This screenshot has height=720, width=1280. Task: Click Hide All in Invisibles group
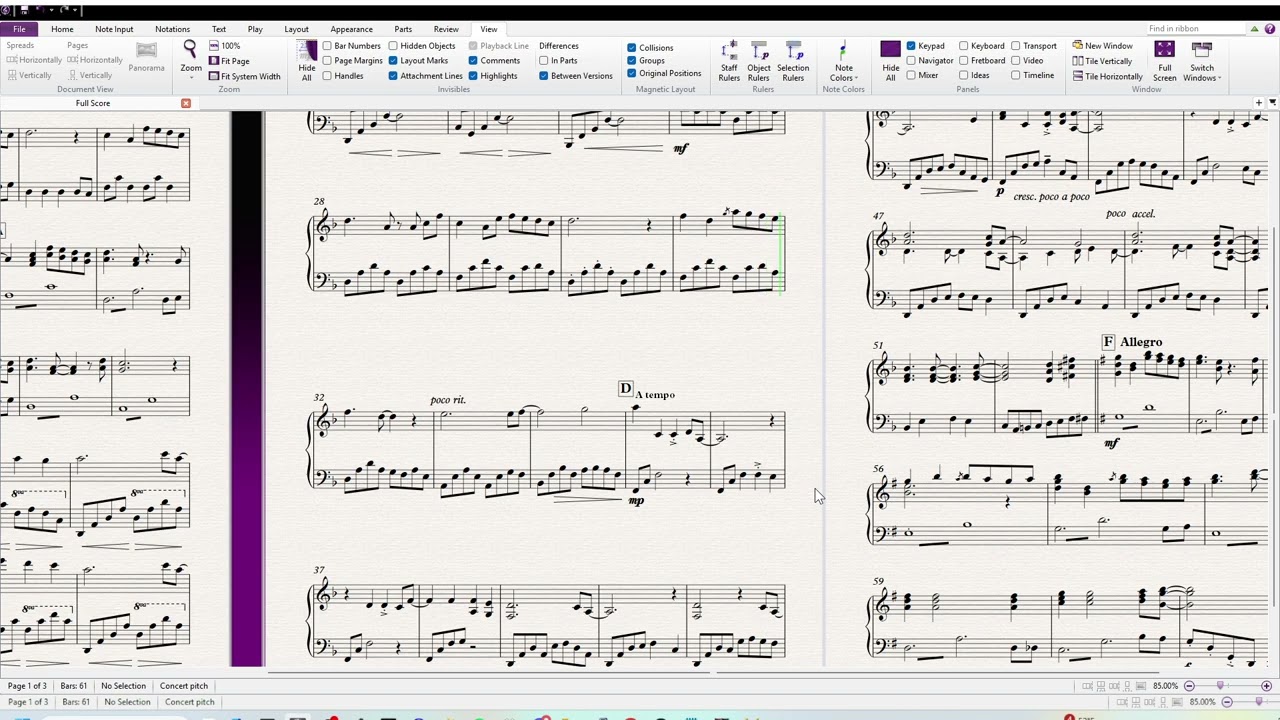[307, 60]
